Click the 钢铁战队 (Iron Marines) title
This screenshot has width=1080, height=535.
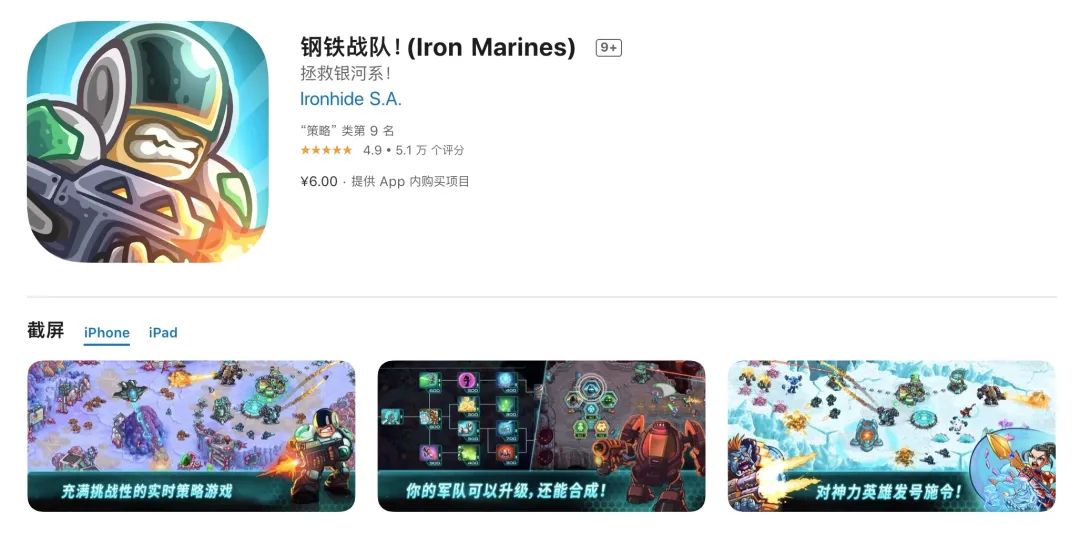point(437,48)
